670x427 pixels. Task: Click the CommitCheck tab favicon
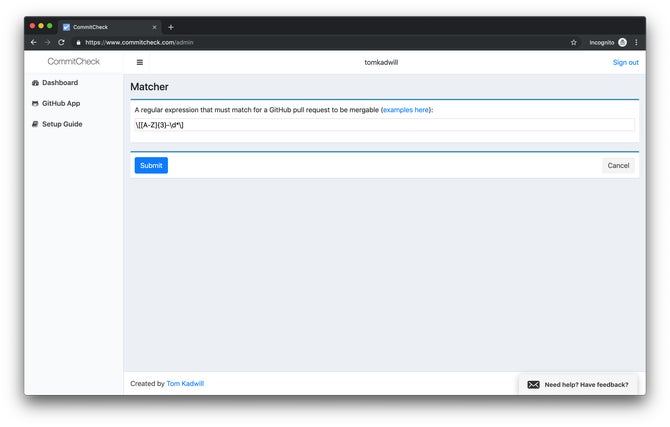pyautogui.click(x=66, y=27)
